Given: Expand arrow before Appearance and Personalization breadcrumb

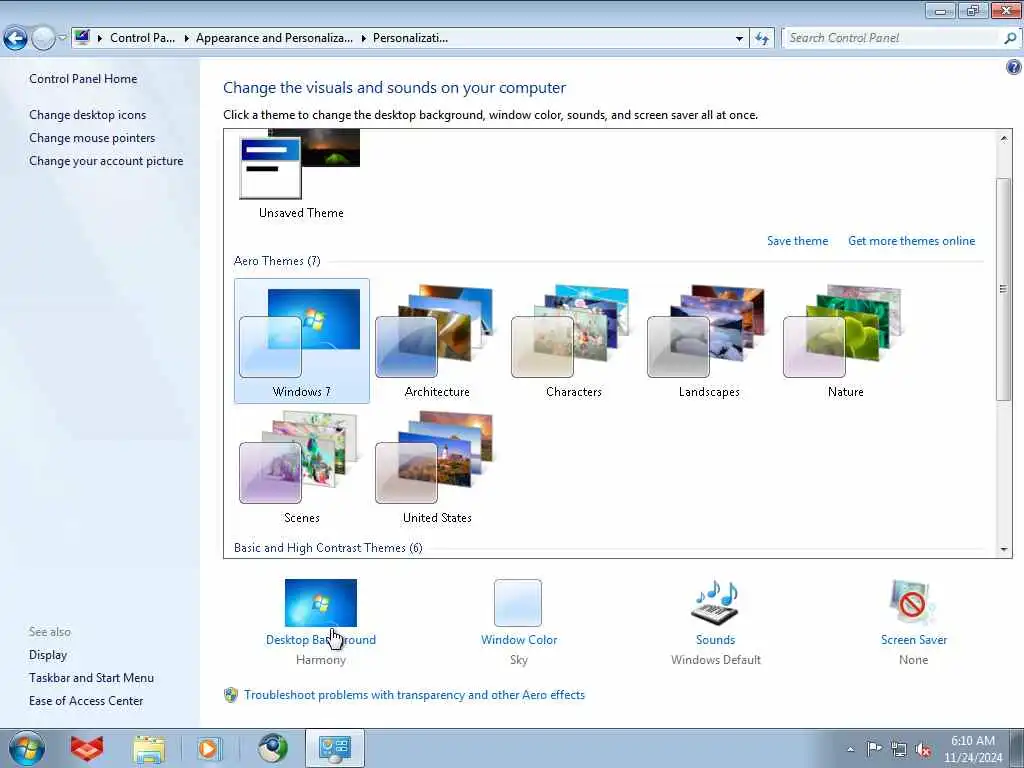Looking at the screenshot, I should pyautogui.click(x=186, y=39).
